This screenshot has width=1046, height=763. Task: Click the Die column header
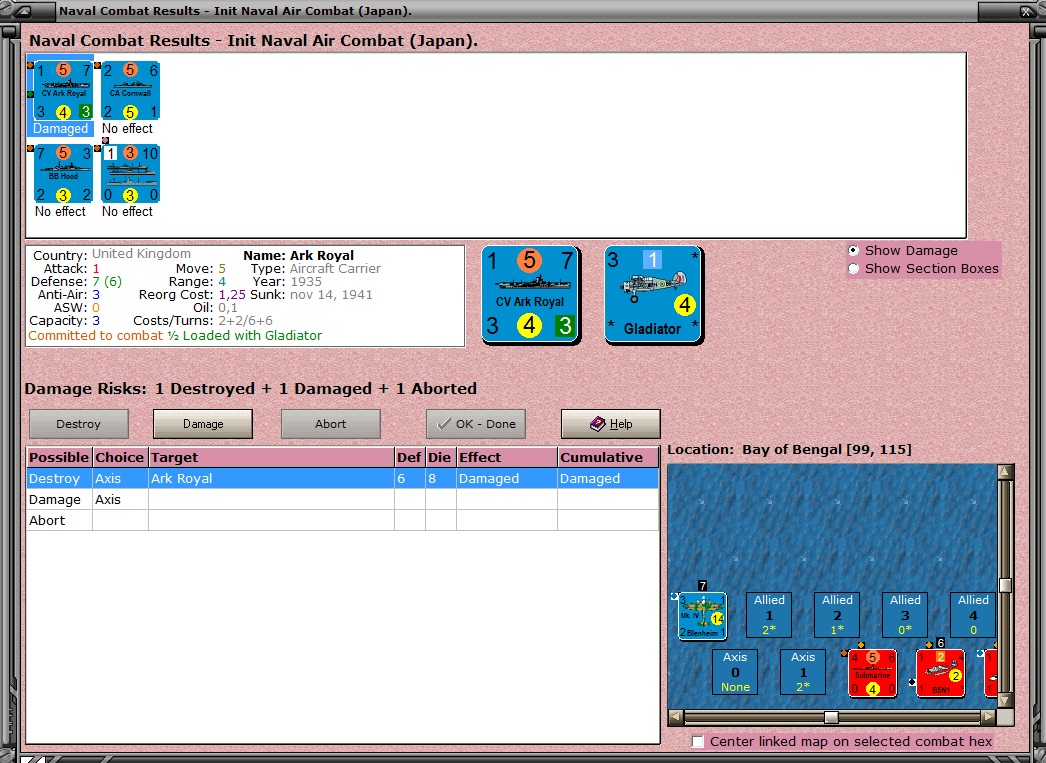click(440, 458)
